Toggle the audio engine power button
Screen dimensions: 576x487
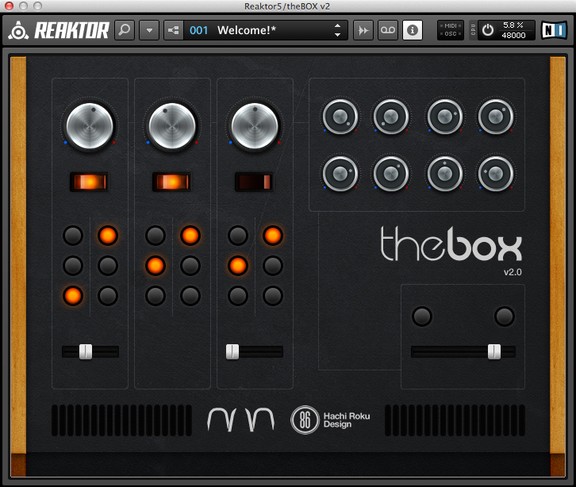[x=487, y=30]
